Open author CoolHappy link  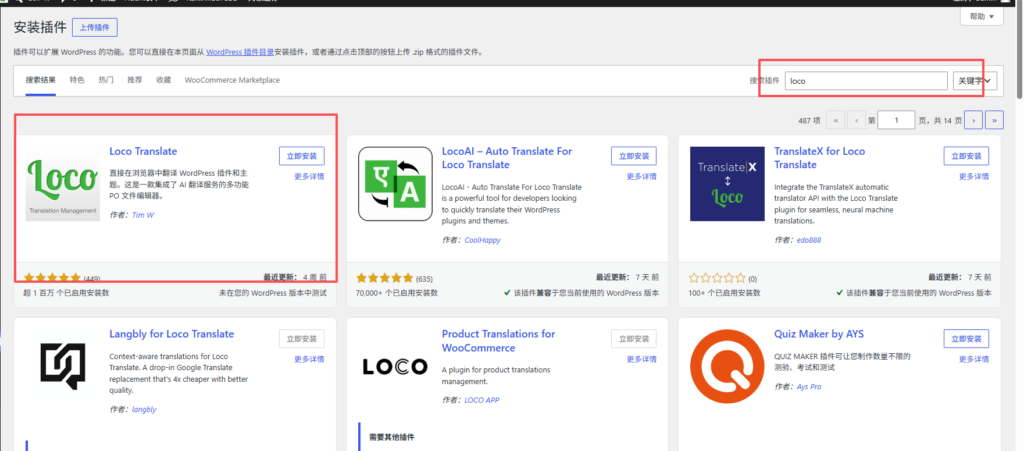point(483,240)
